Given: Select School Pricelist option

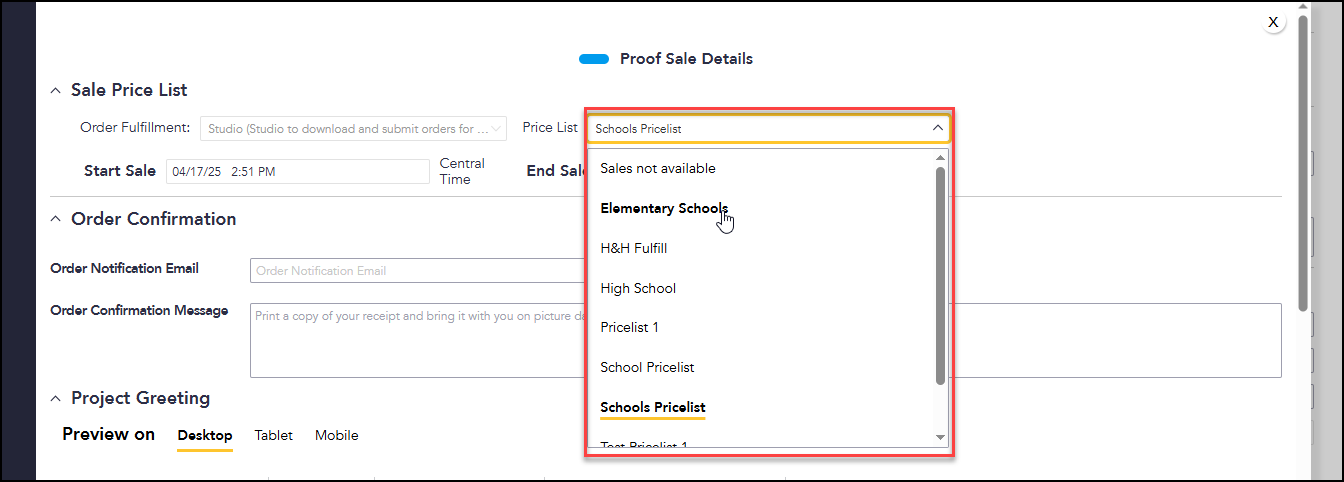Looking at the screenshot, I should point(647,367).
